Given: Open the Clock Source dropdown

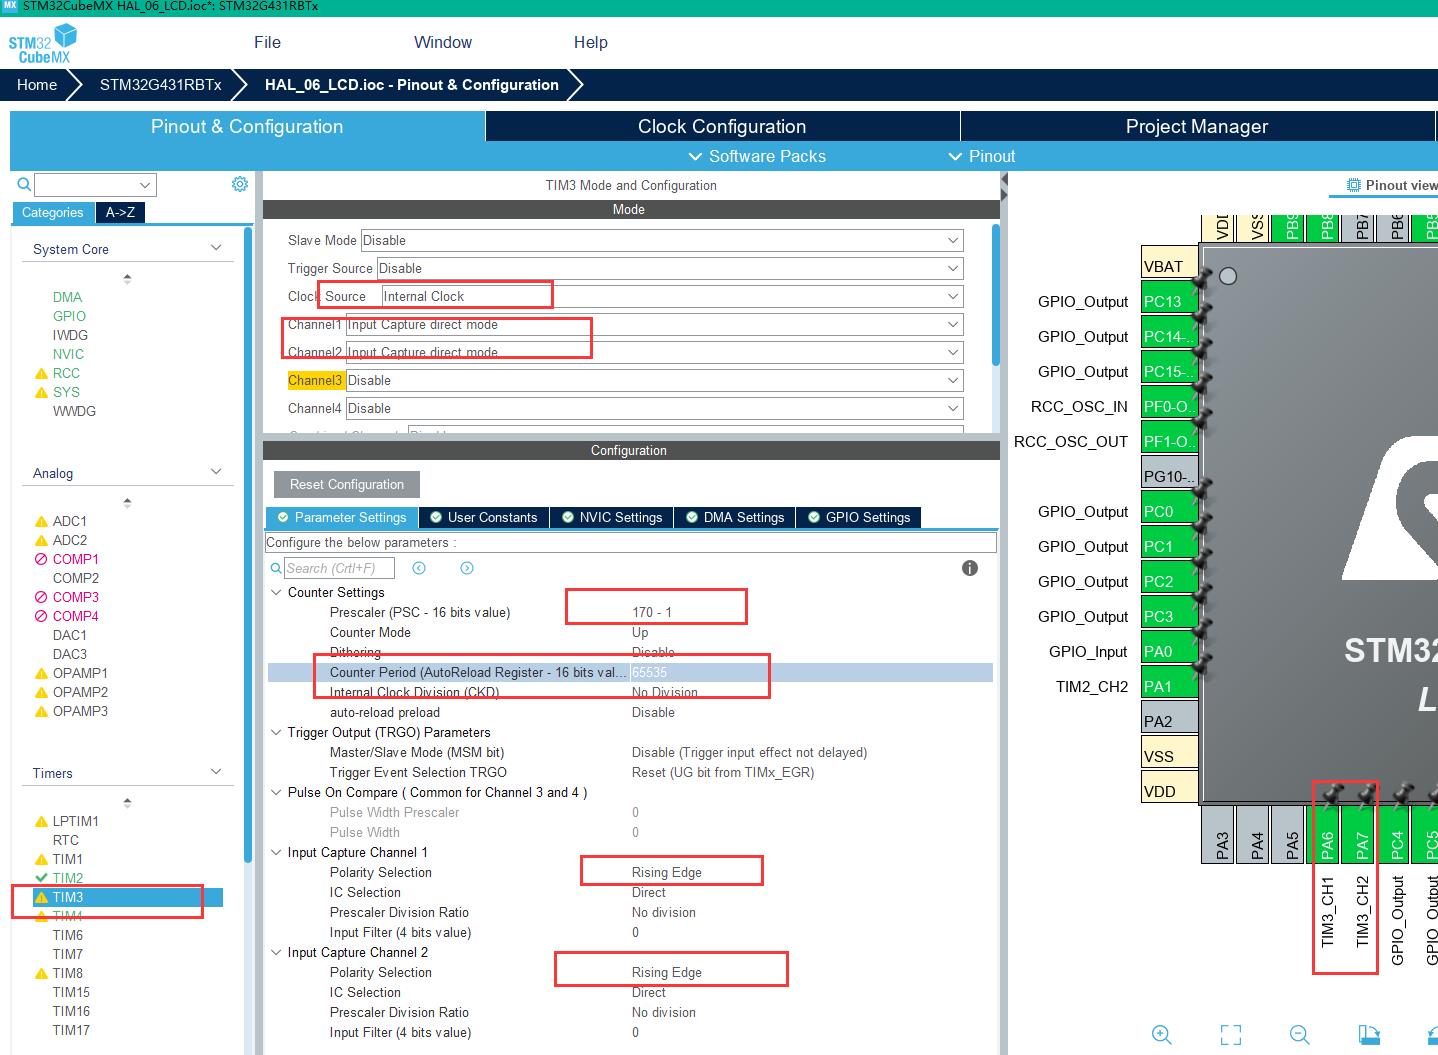Looking at the screenshot, I should click(672, 296).
